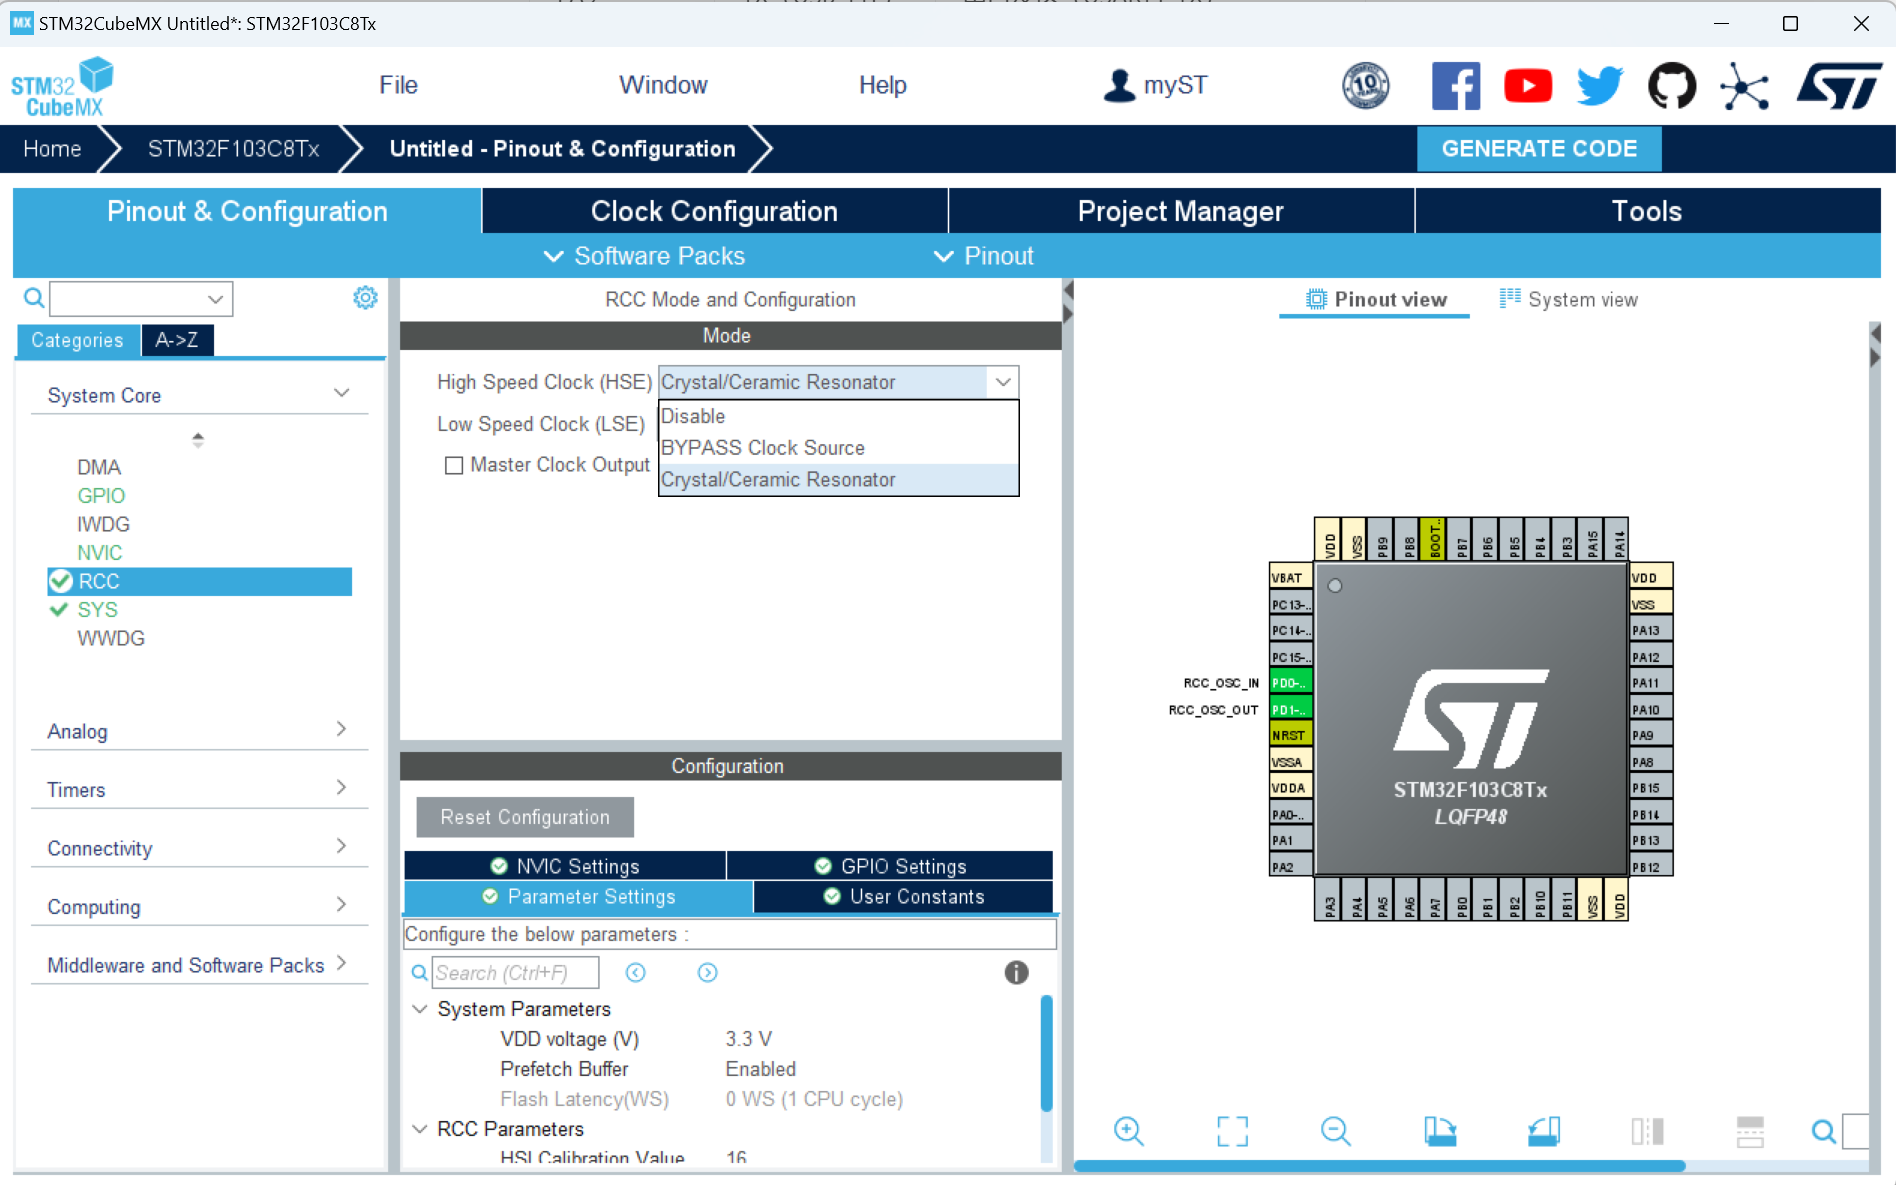
Task: Zoom in on the pinout view
Action: [x=1129, y=1131]
